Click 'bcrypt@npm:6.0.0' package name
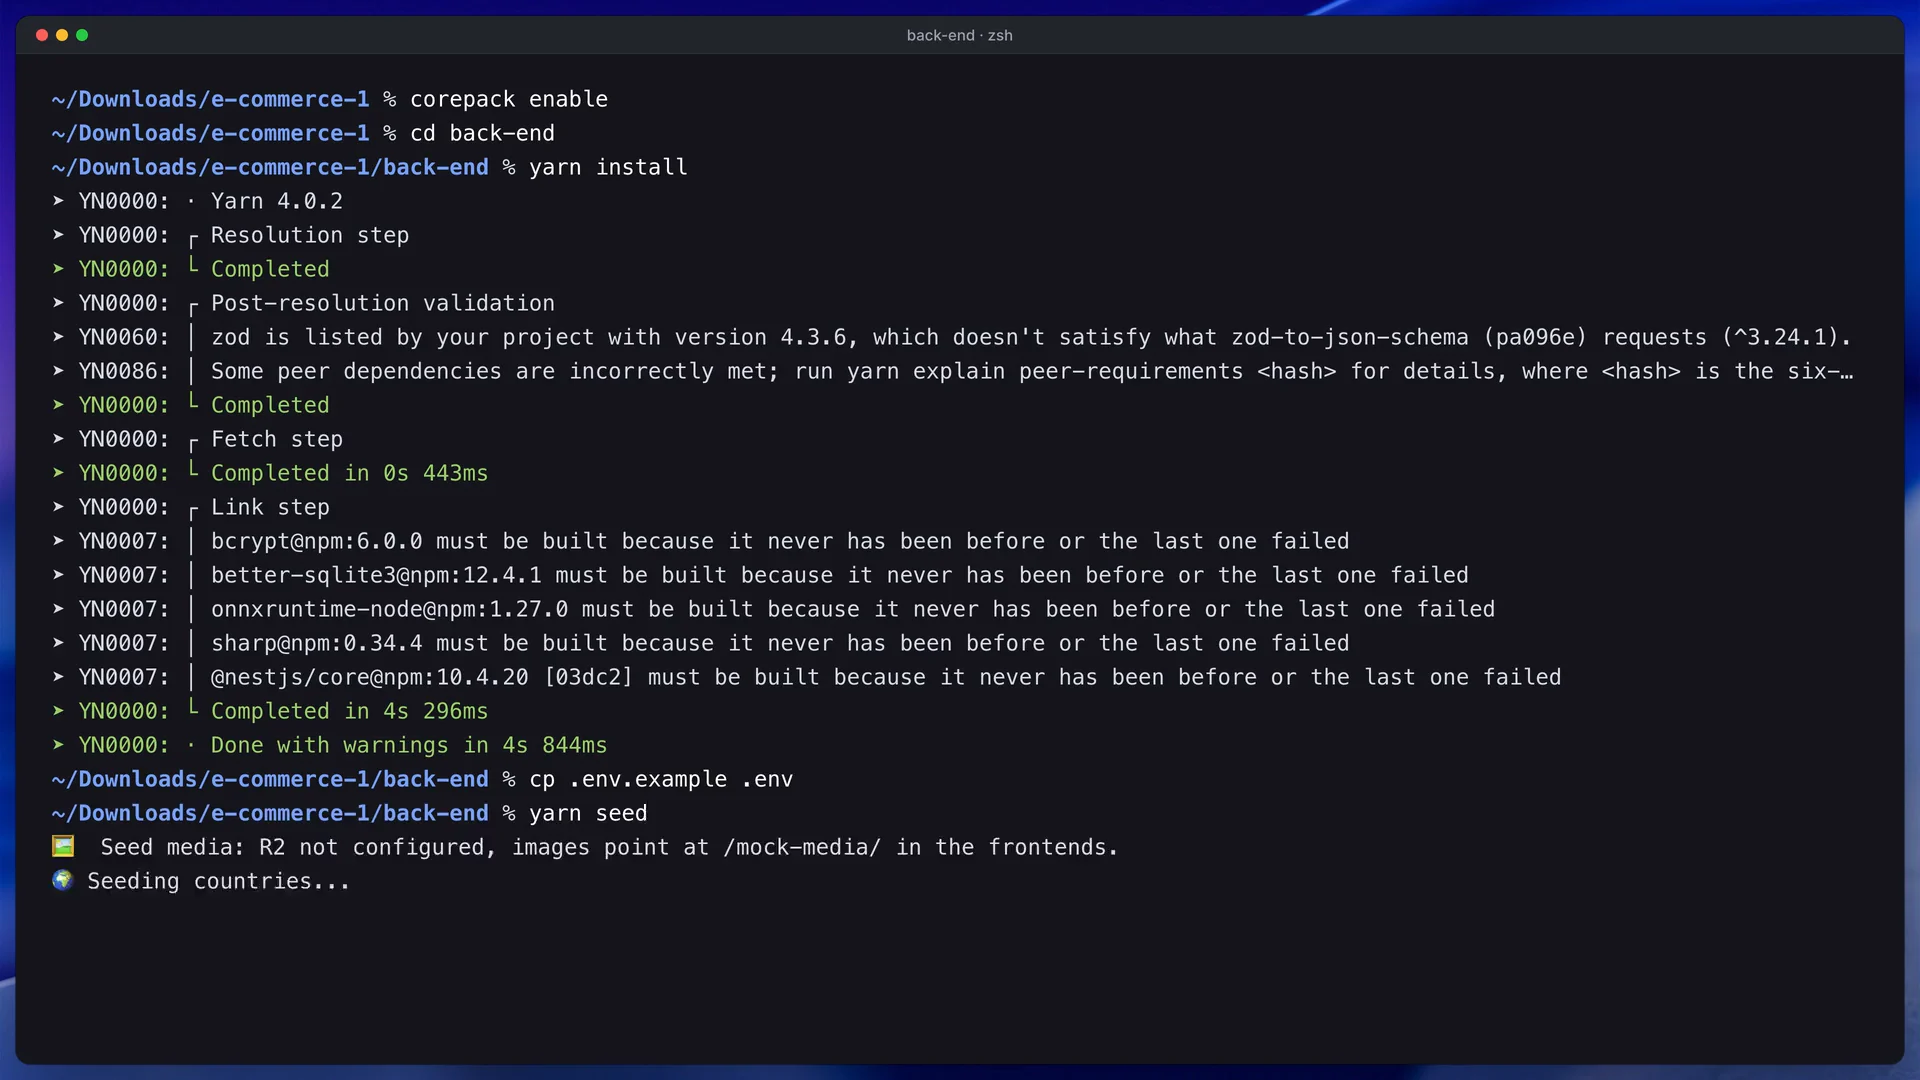Screen dimensions: 1920x1080 tap(316, 541)
